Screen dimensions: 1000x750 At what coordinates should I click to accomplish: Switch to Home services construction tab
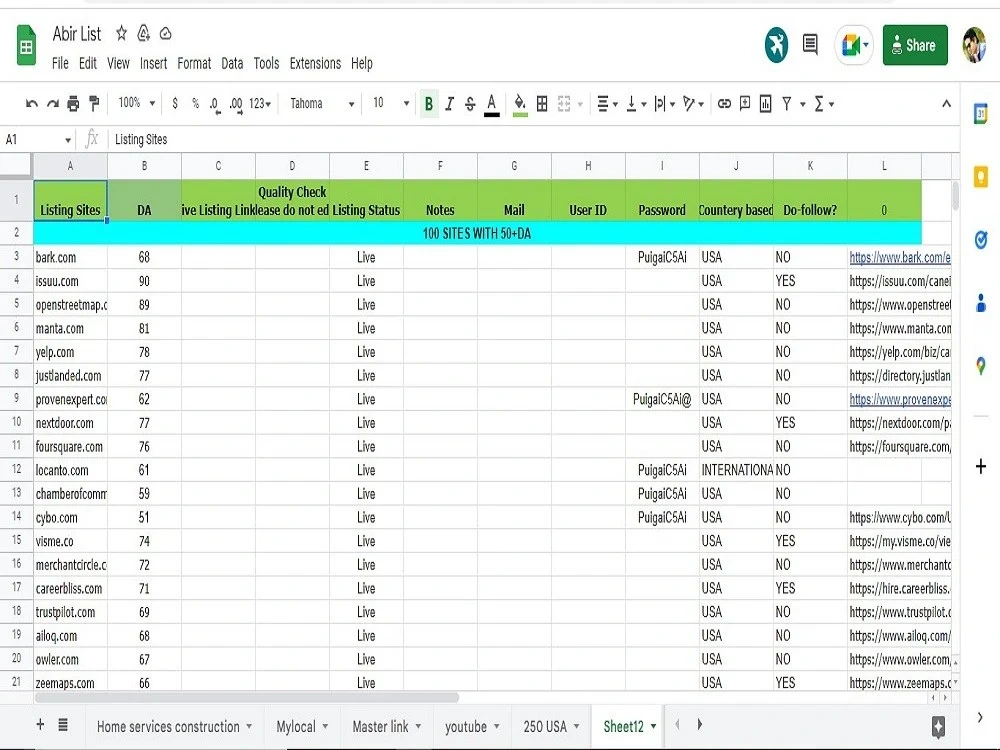pos(174,726)
